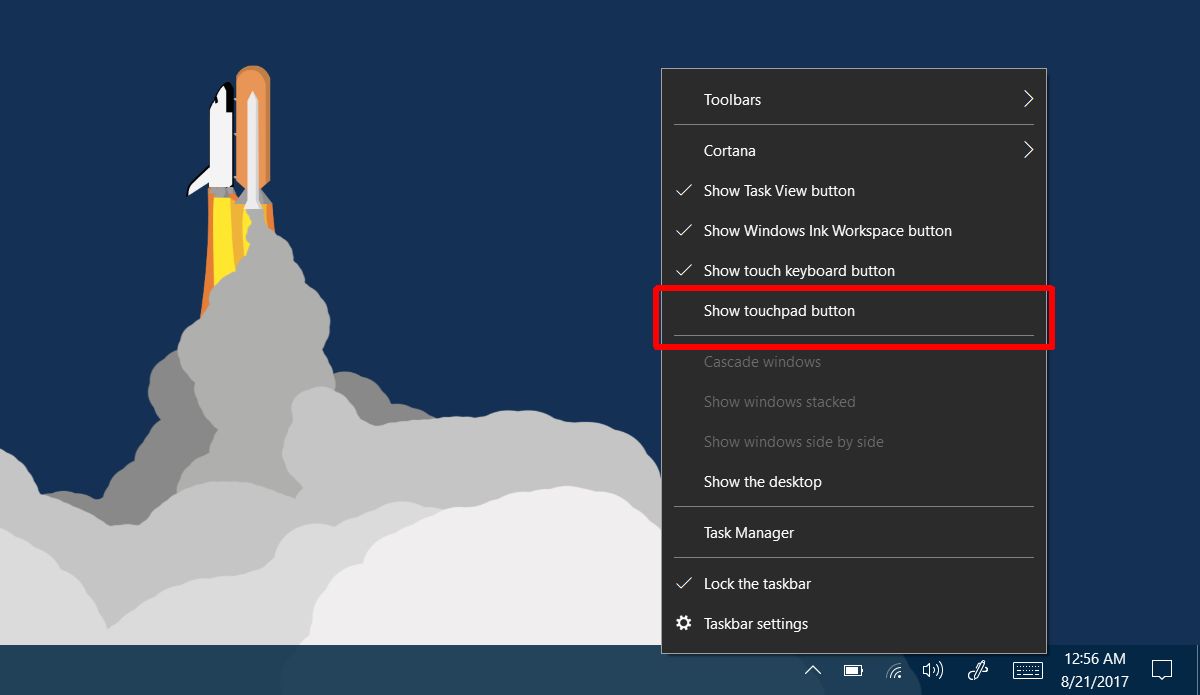Launch Windows Ink Workspace from taskbar

click(978, 670)
